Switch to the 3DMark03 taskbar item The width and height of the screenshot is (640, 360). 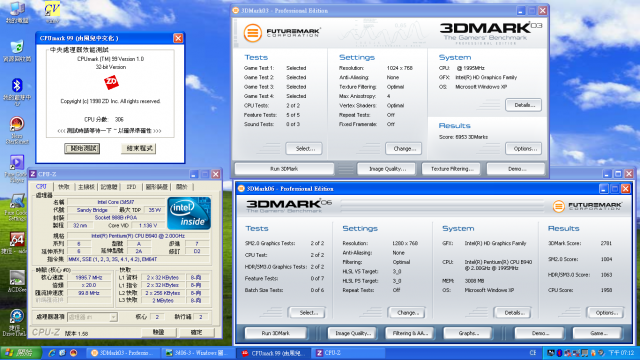click(x=122, y=353)
